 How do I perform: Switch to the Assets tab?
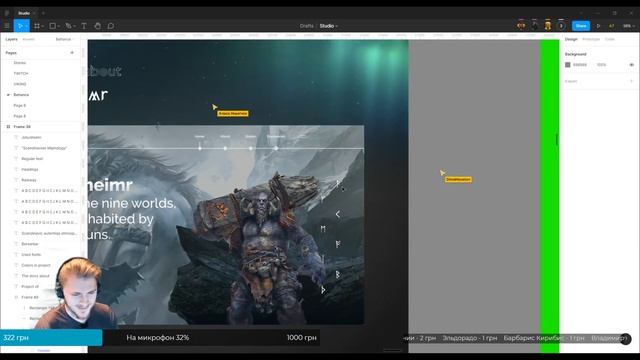28,39
